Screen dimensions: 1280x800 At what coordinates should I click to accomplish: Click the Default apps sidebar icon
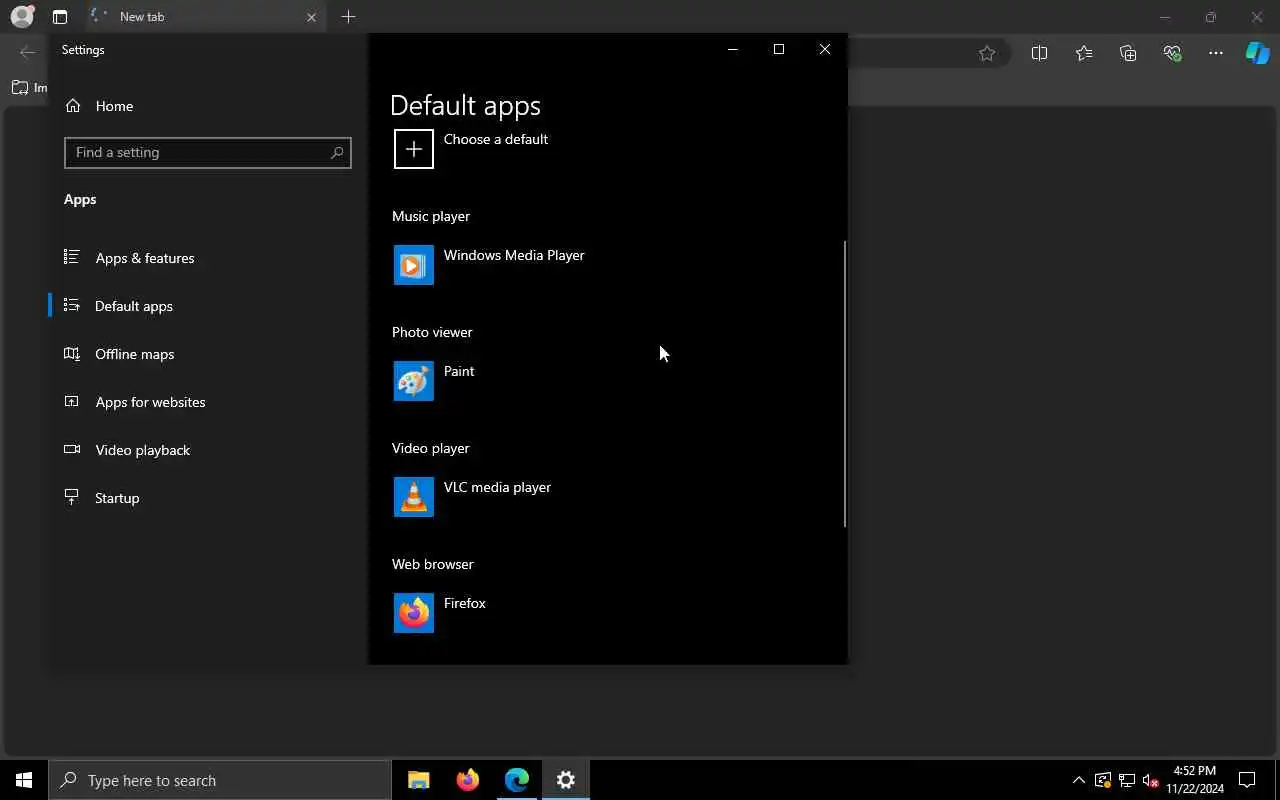click(71, 305)
